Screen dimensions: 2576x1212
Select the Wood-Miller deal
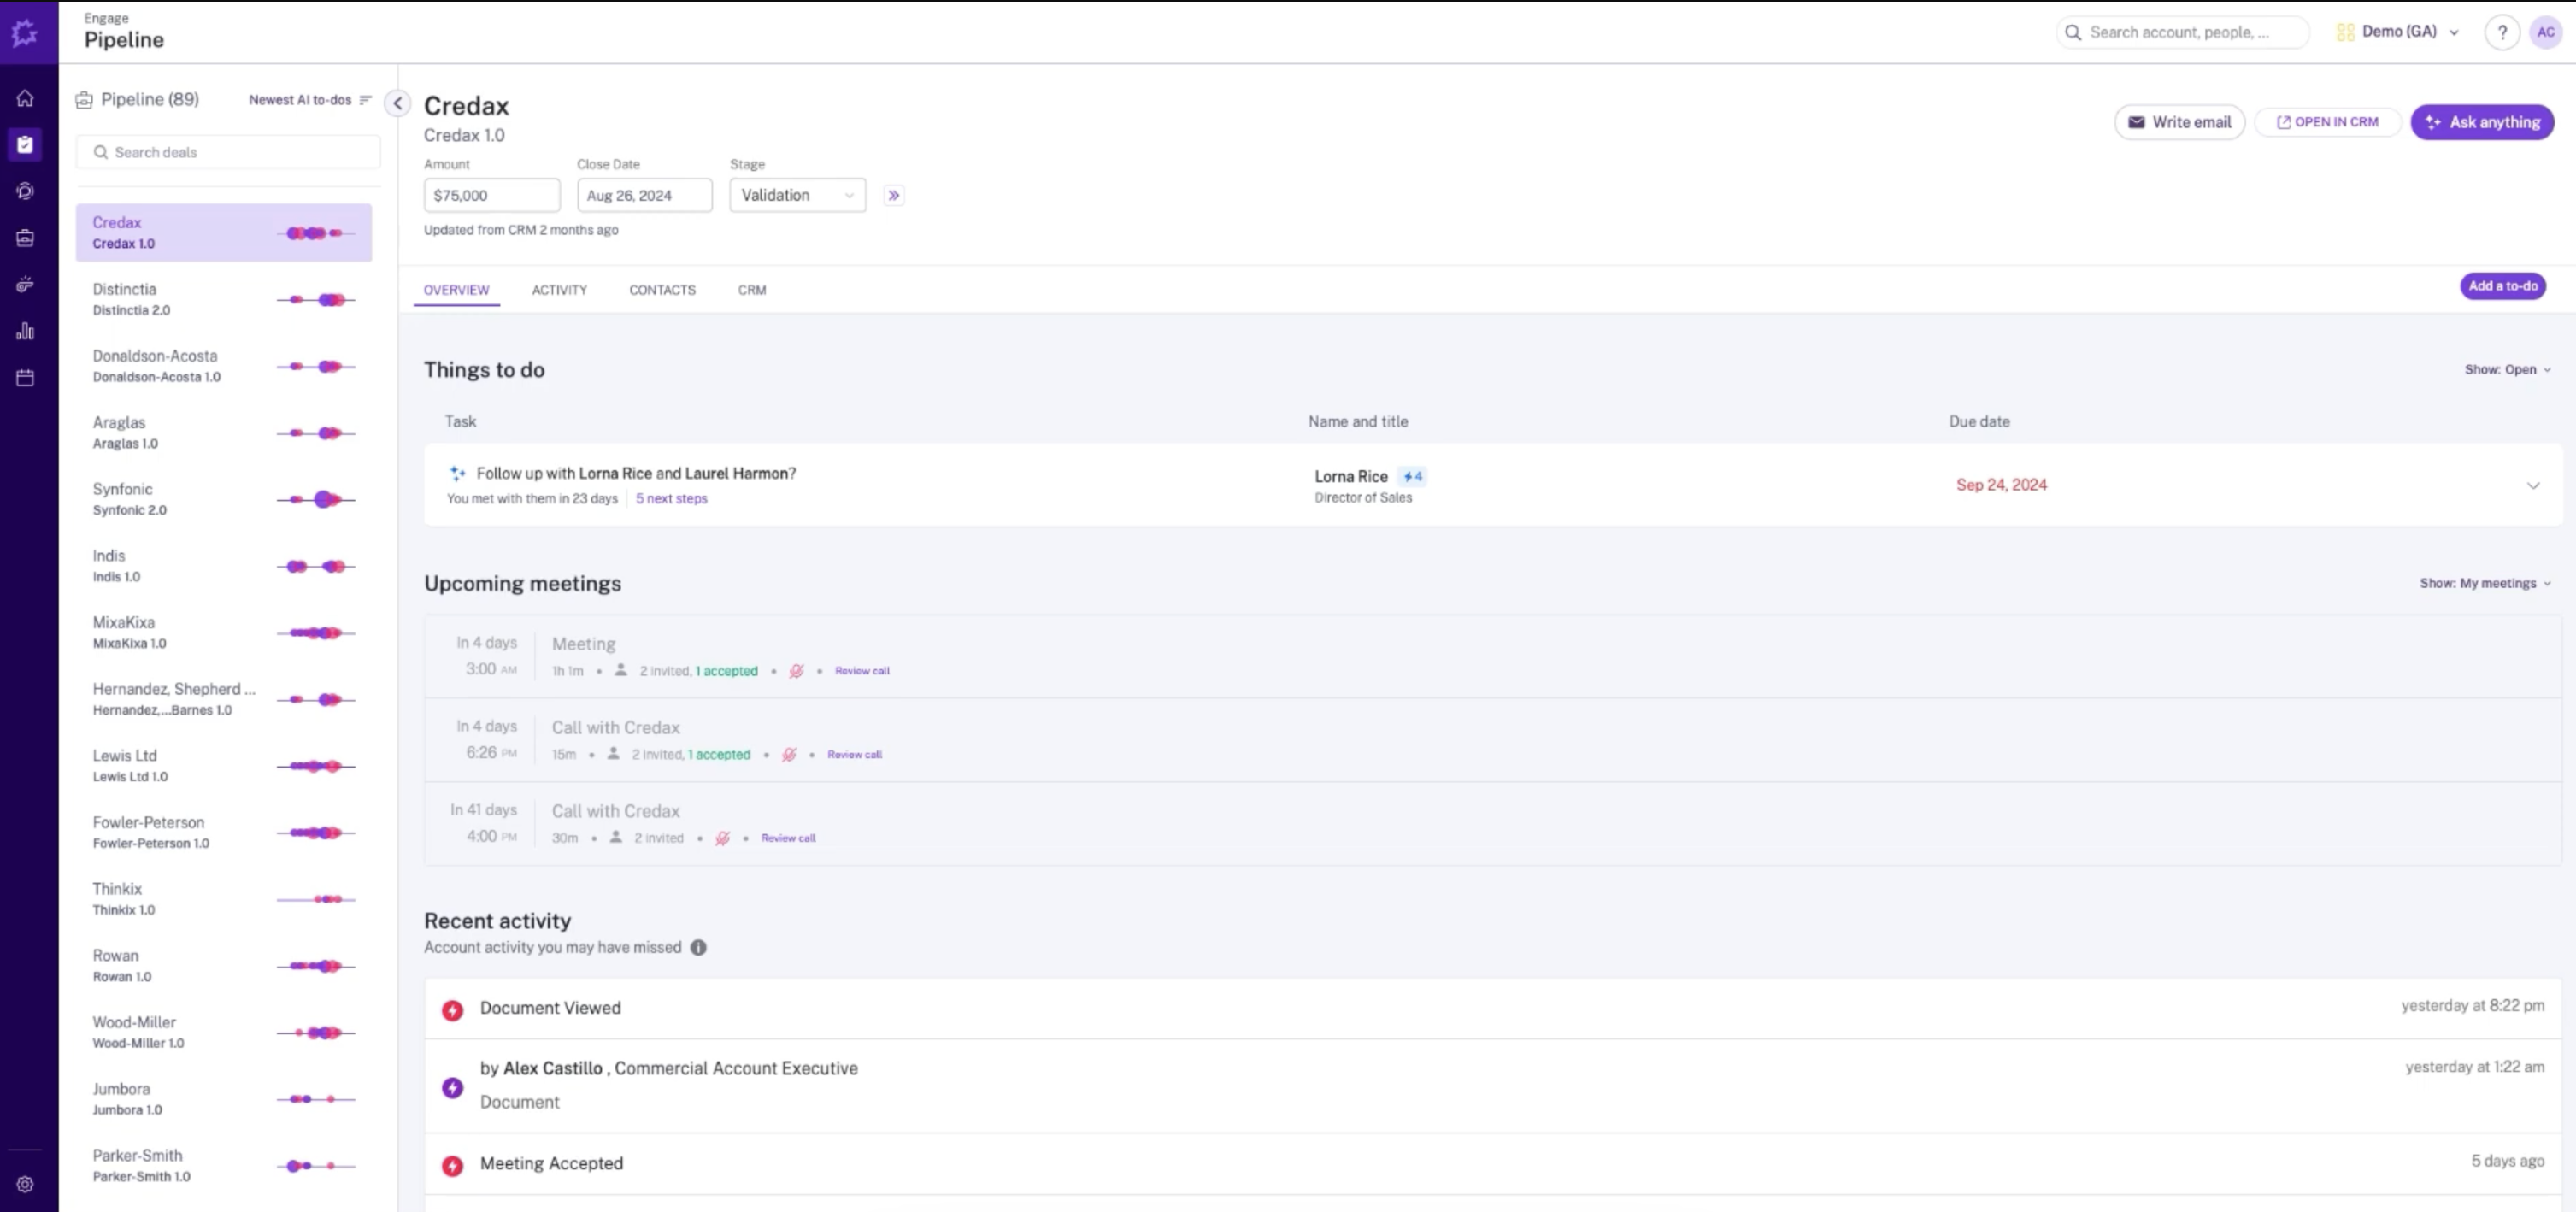tap(224, 1032)
